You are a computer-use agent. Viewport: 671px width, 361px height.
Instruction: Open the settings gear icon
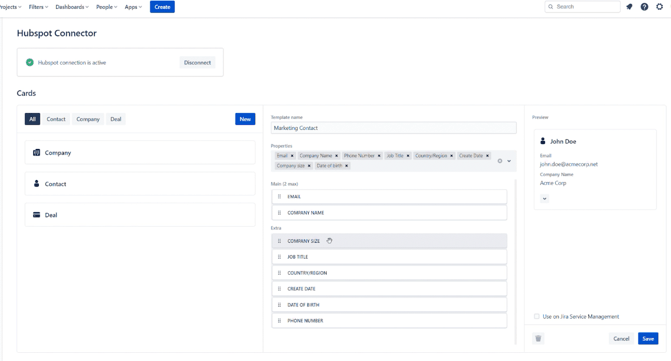pyautogui.click(x=659, y=7)
